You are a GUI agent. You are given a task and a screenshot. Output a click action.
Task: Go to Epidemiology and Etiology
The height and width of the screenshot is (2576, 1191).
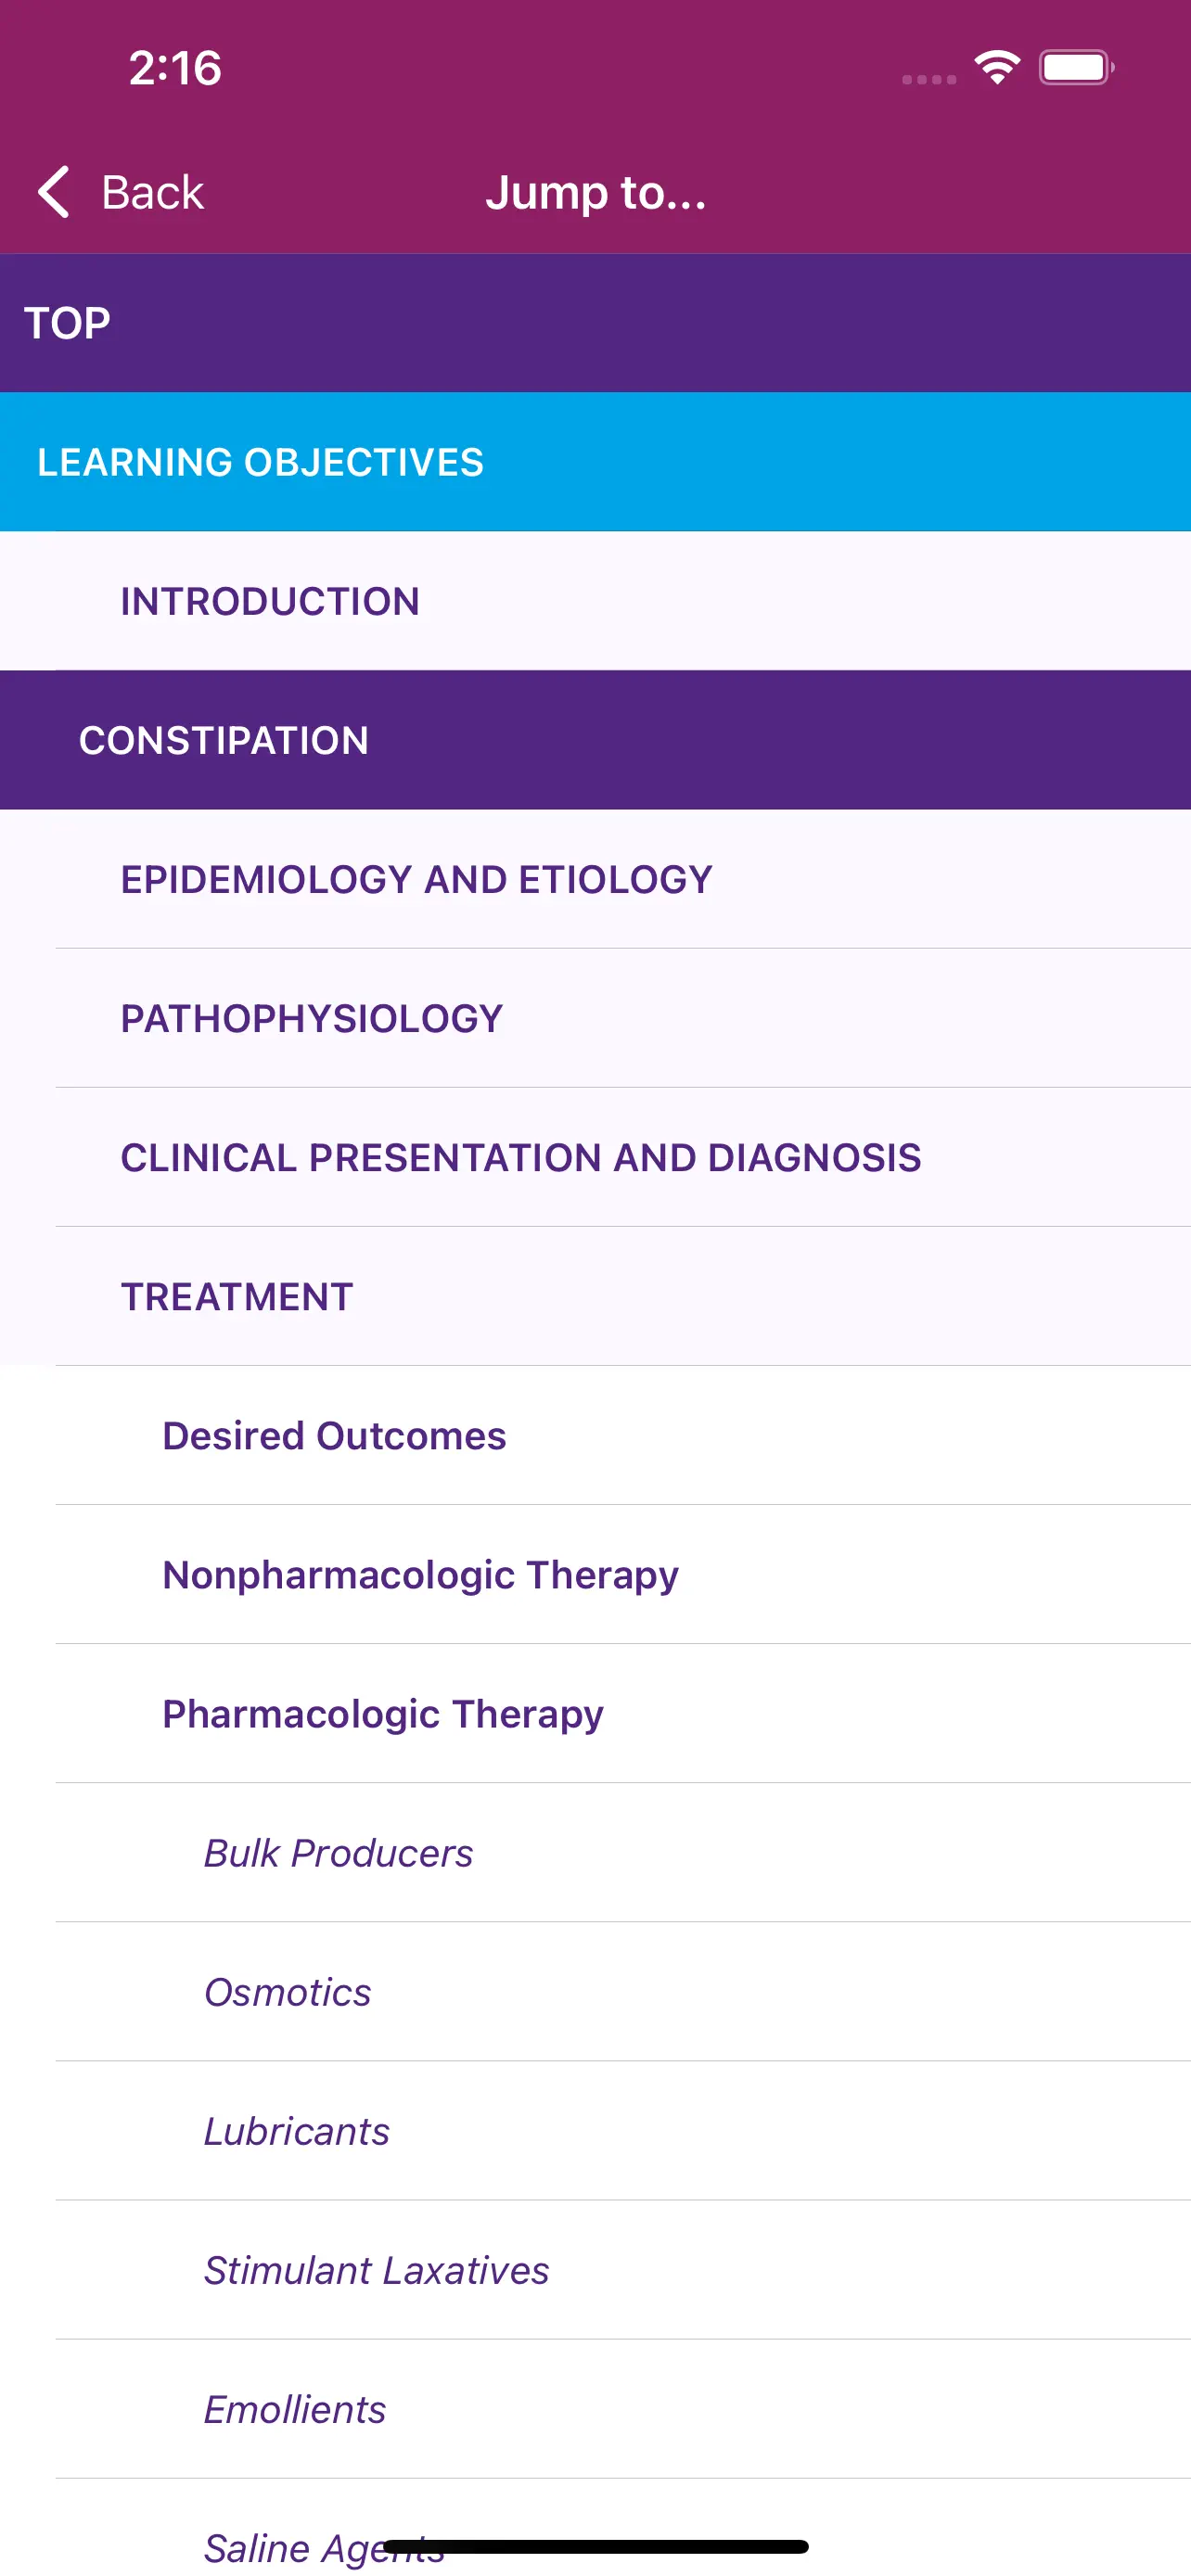416,879
